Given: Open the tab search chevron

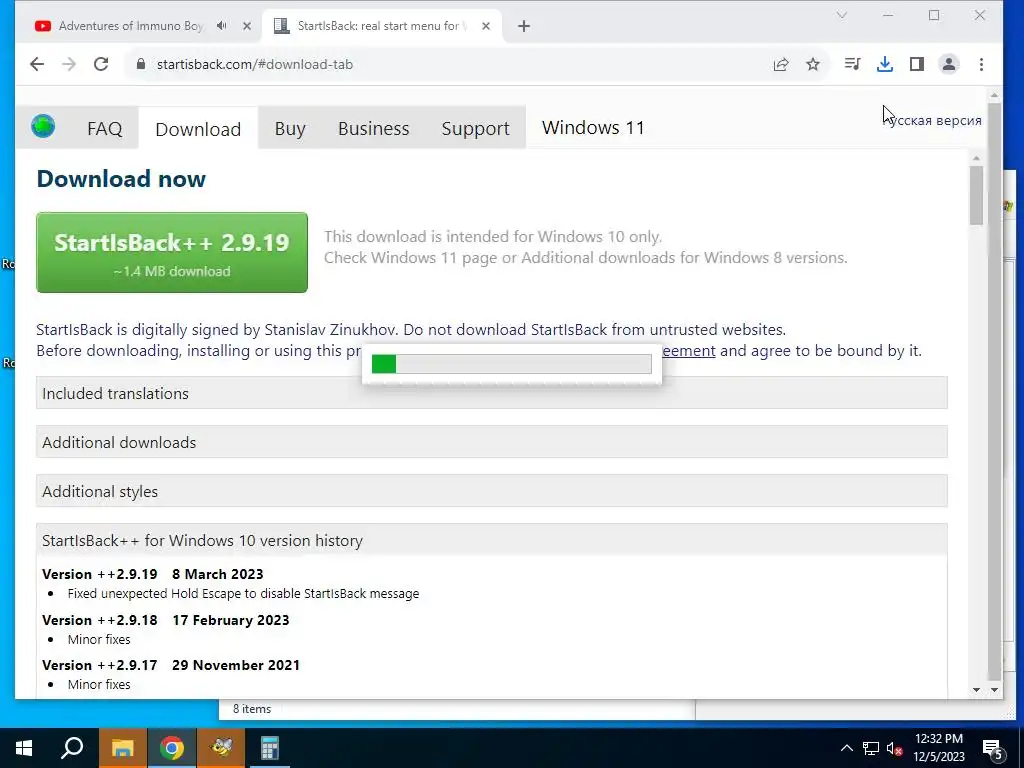Looking at the screenshot, I should (x=842, y=15).
